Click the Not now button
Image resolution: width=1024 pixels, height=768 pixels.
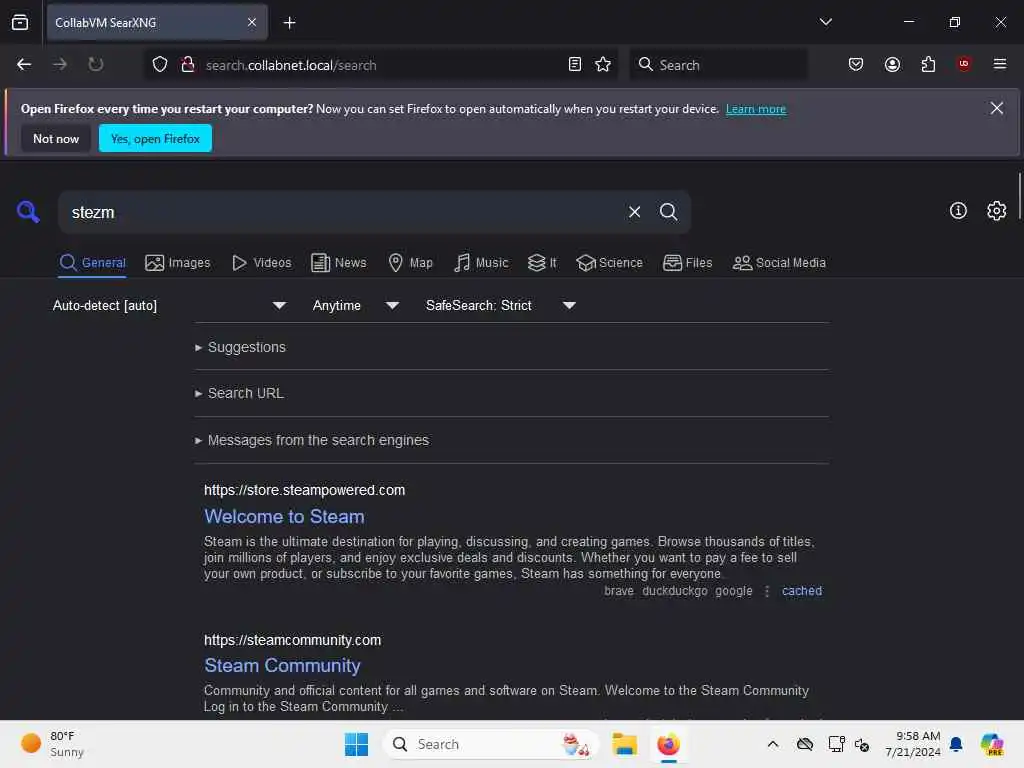tap(56, 138)
